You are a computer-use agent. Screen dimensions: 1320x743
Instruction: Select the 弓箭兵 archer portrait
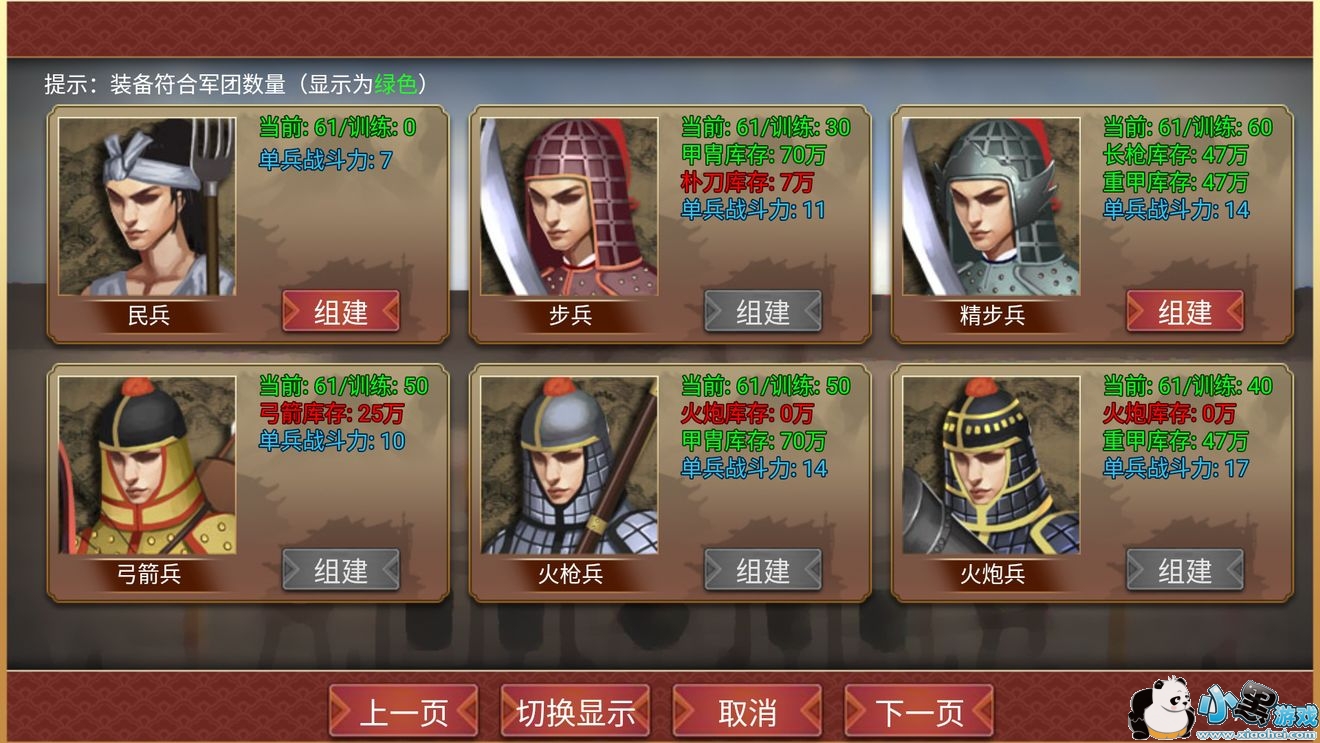[147, 465]
